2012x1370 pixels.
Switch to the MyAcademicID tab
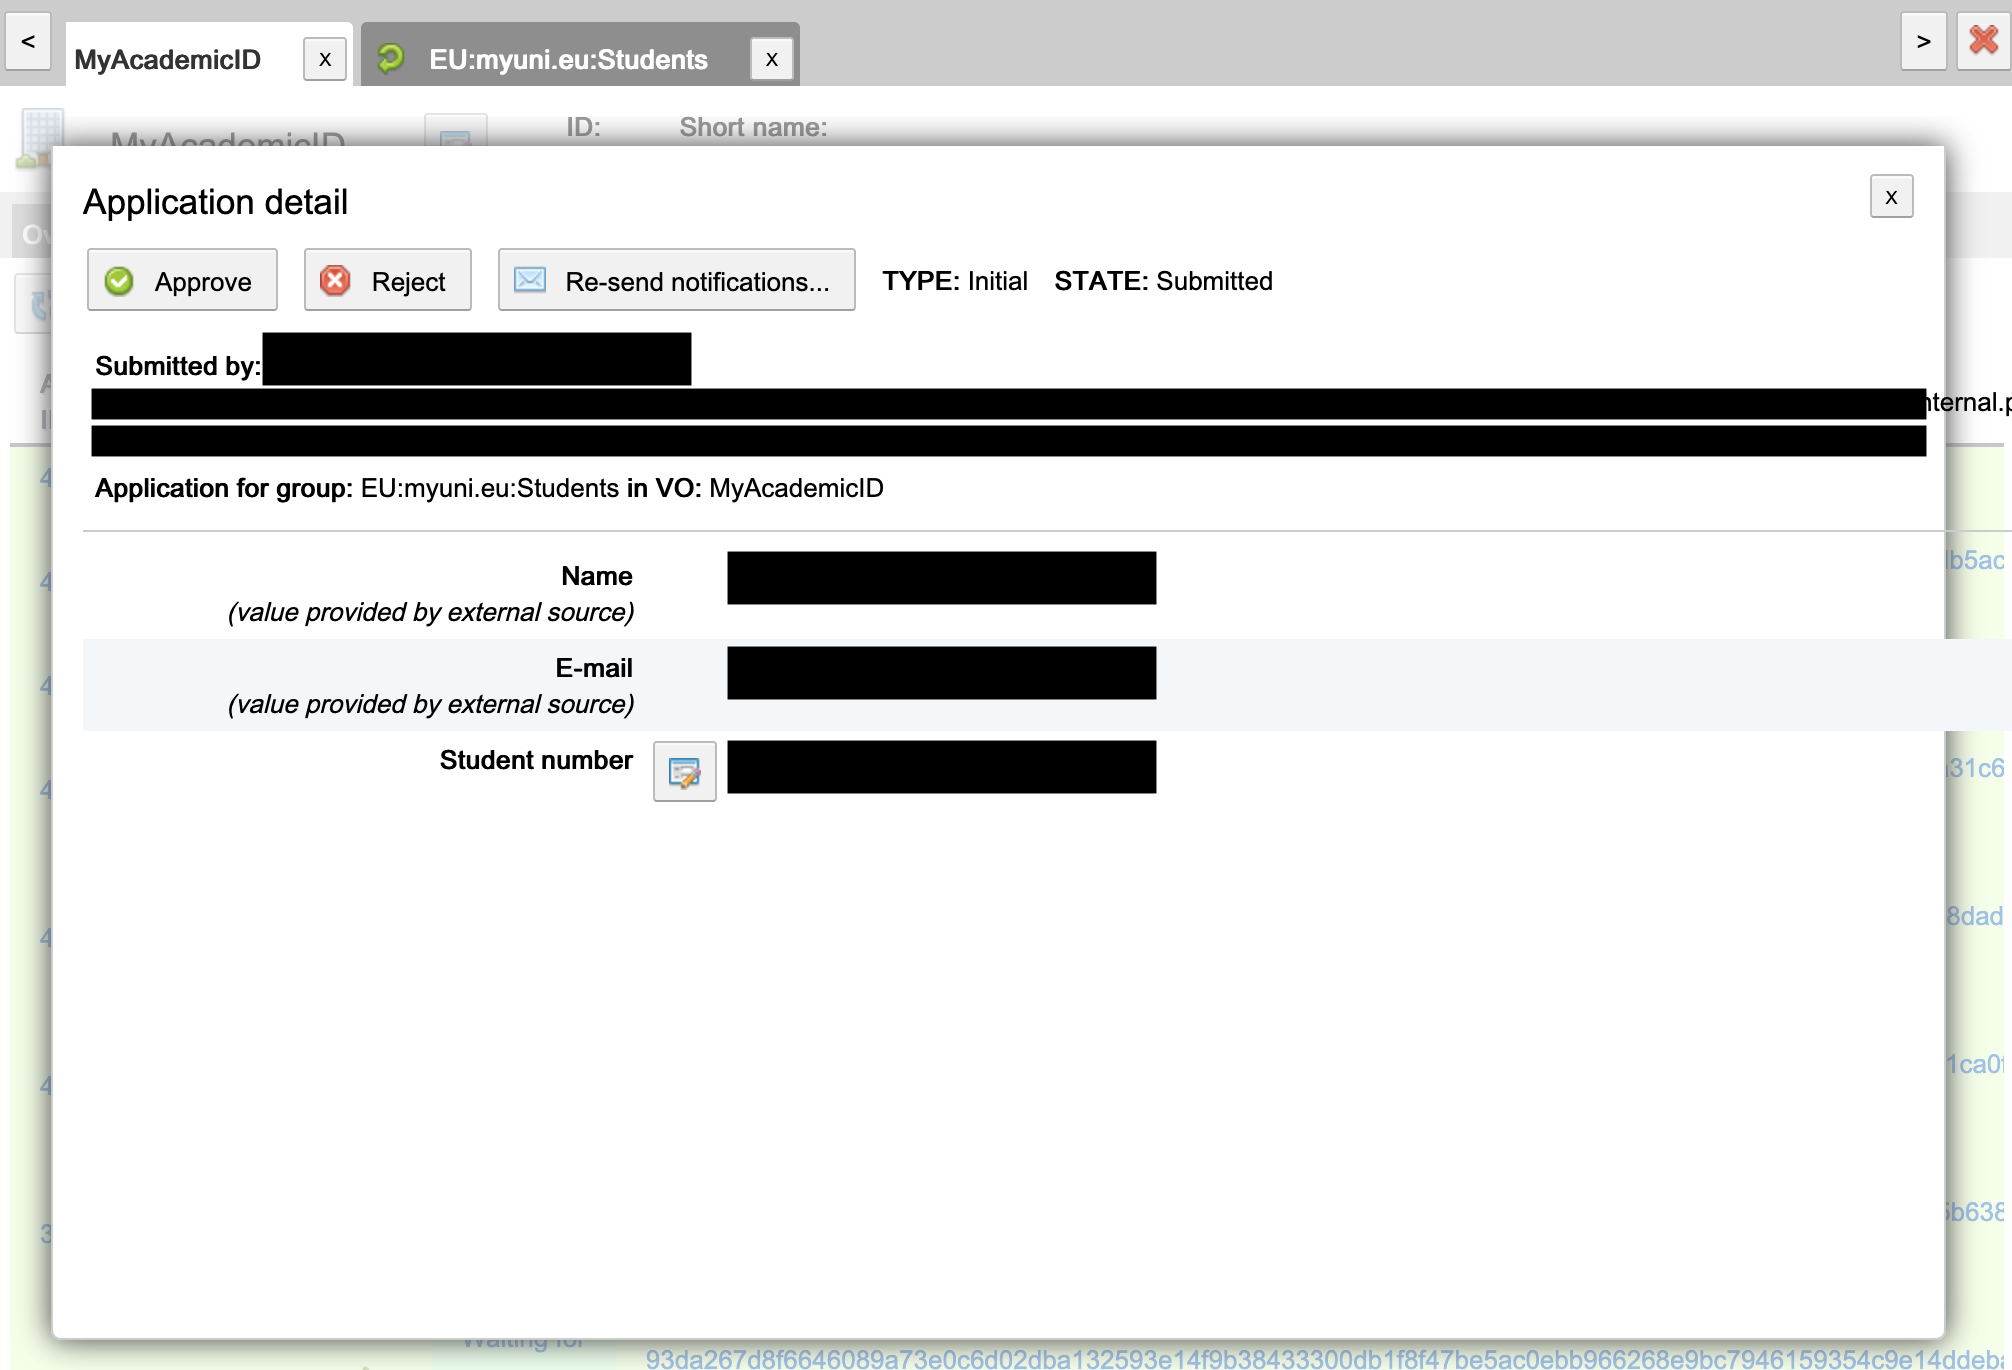click(168, 60)
